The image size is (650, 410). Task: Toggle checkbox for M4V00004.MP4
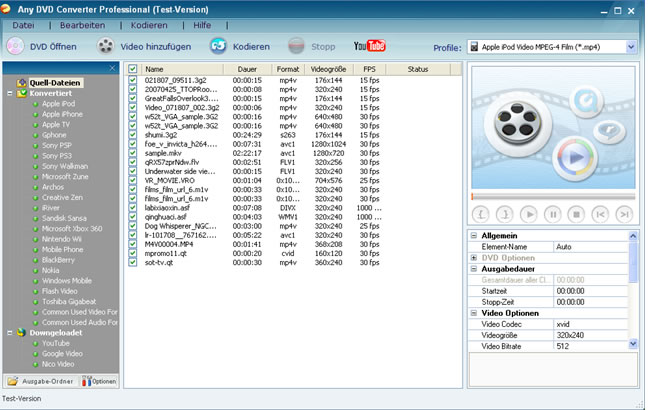133,244
